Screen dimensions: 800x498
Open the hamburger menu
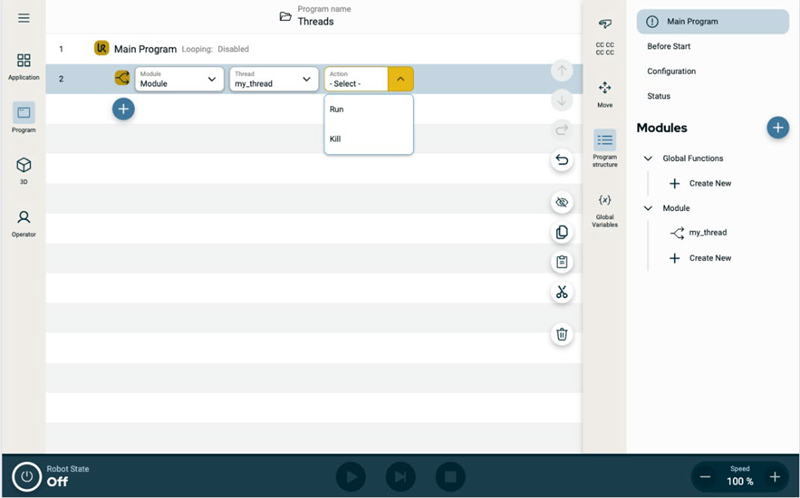(x=23, y=18)
